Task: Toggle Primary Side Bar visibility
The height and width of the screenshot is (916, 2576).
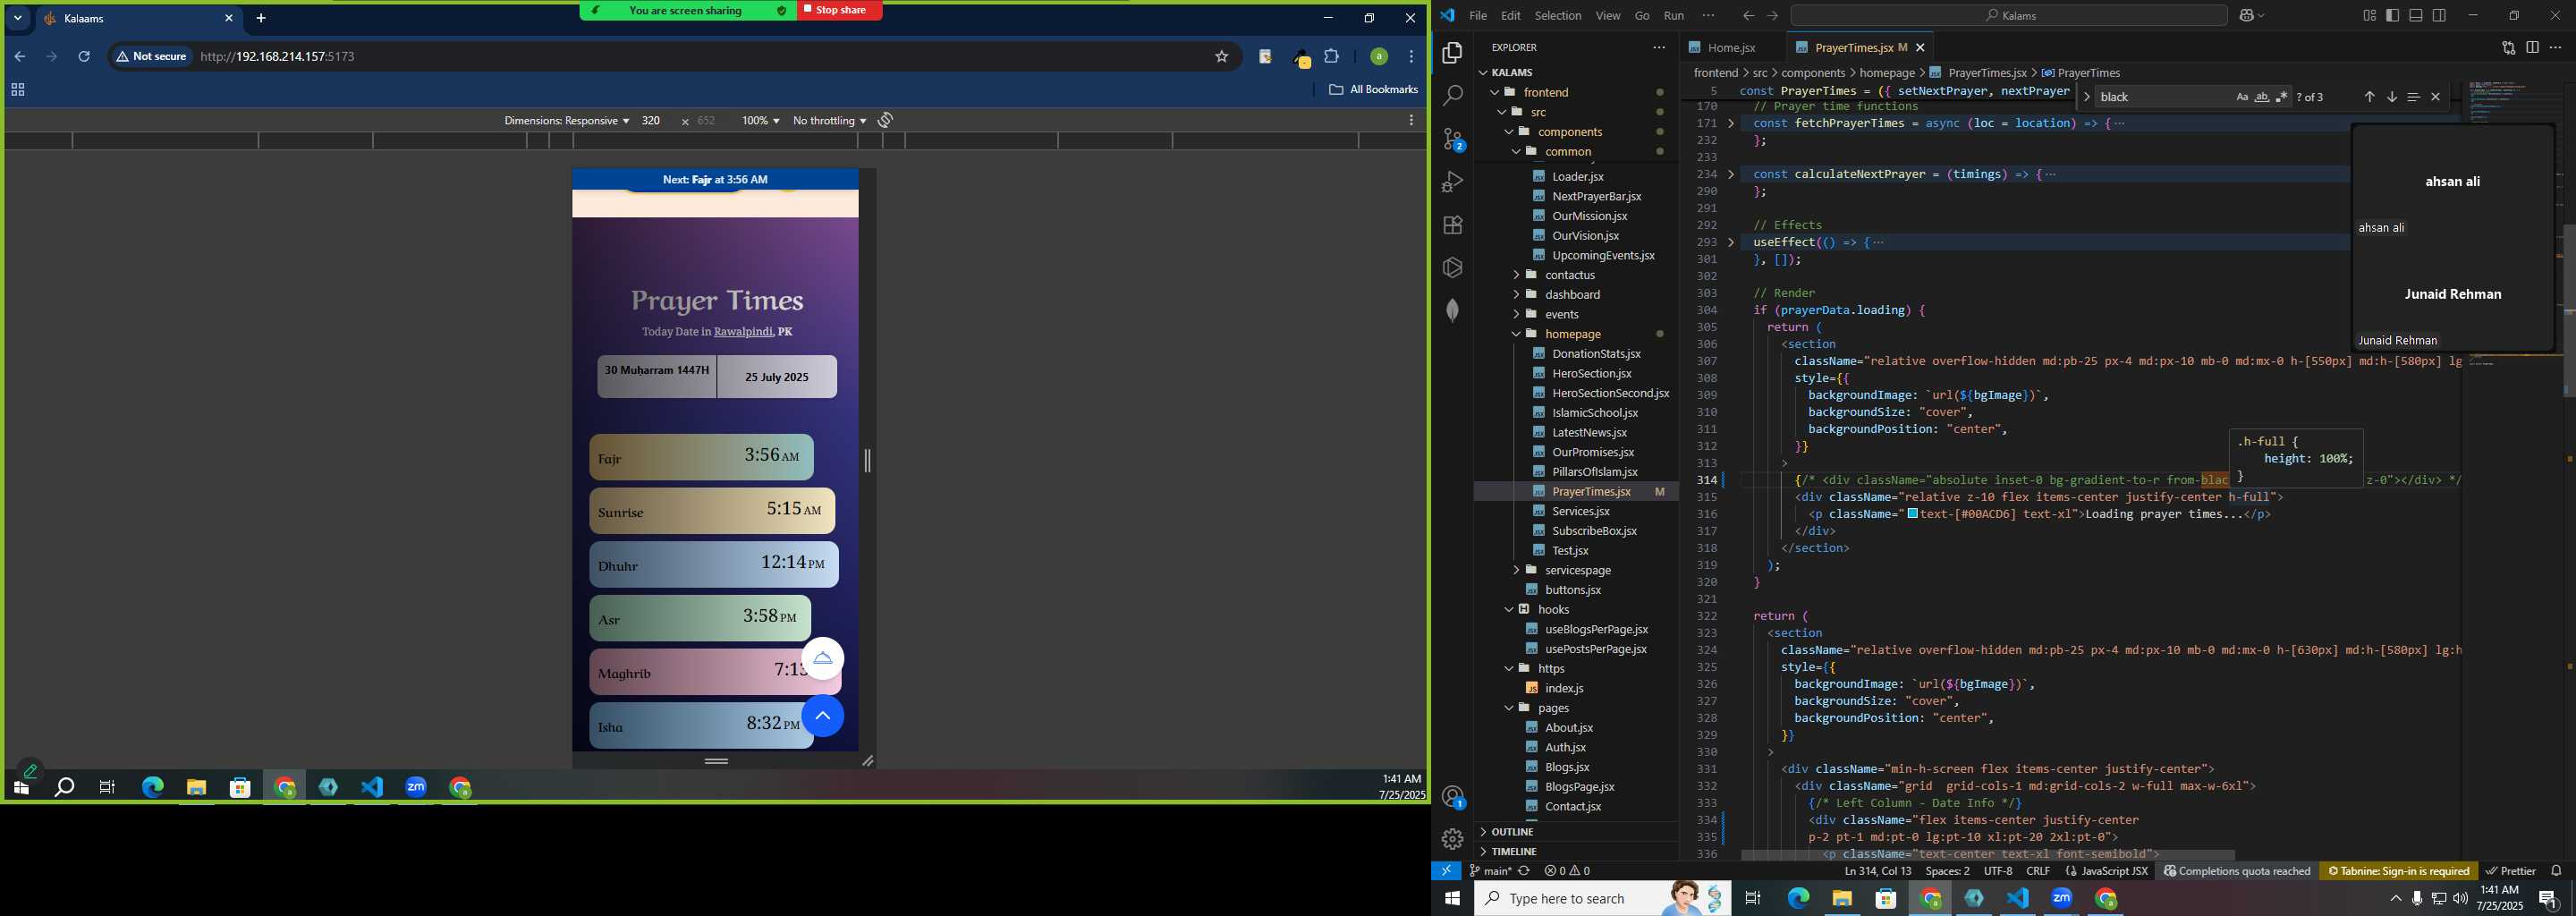Action: 2393,15
